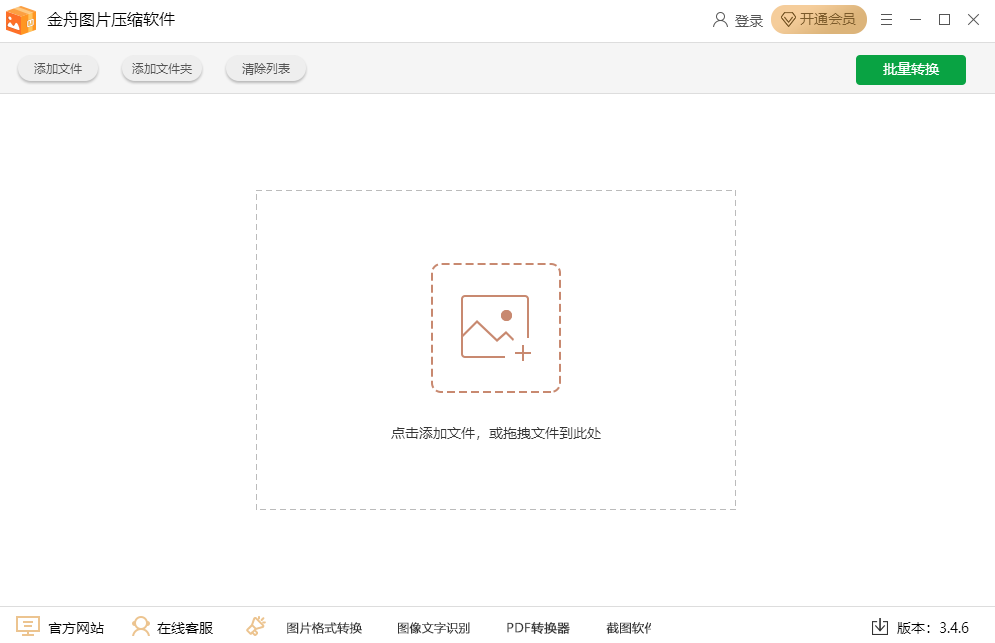995x643 pixels.
Task: Open the 图片格式转换 link
Action: tap(324, 628)
